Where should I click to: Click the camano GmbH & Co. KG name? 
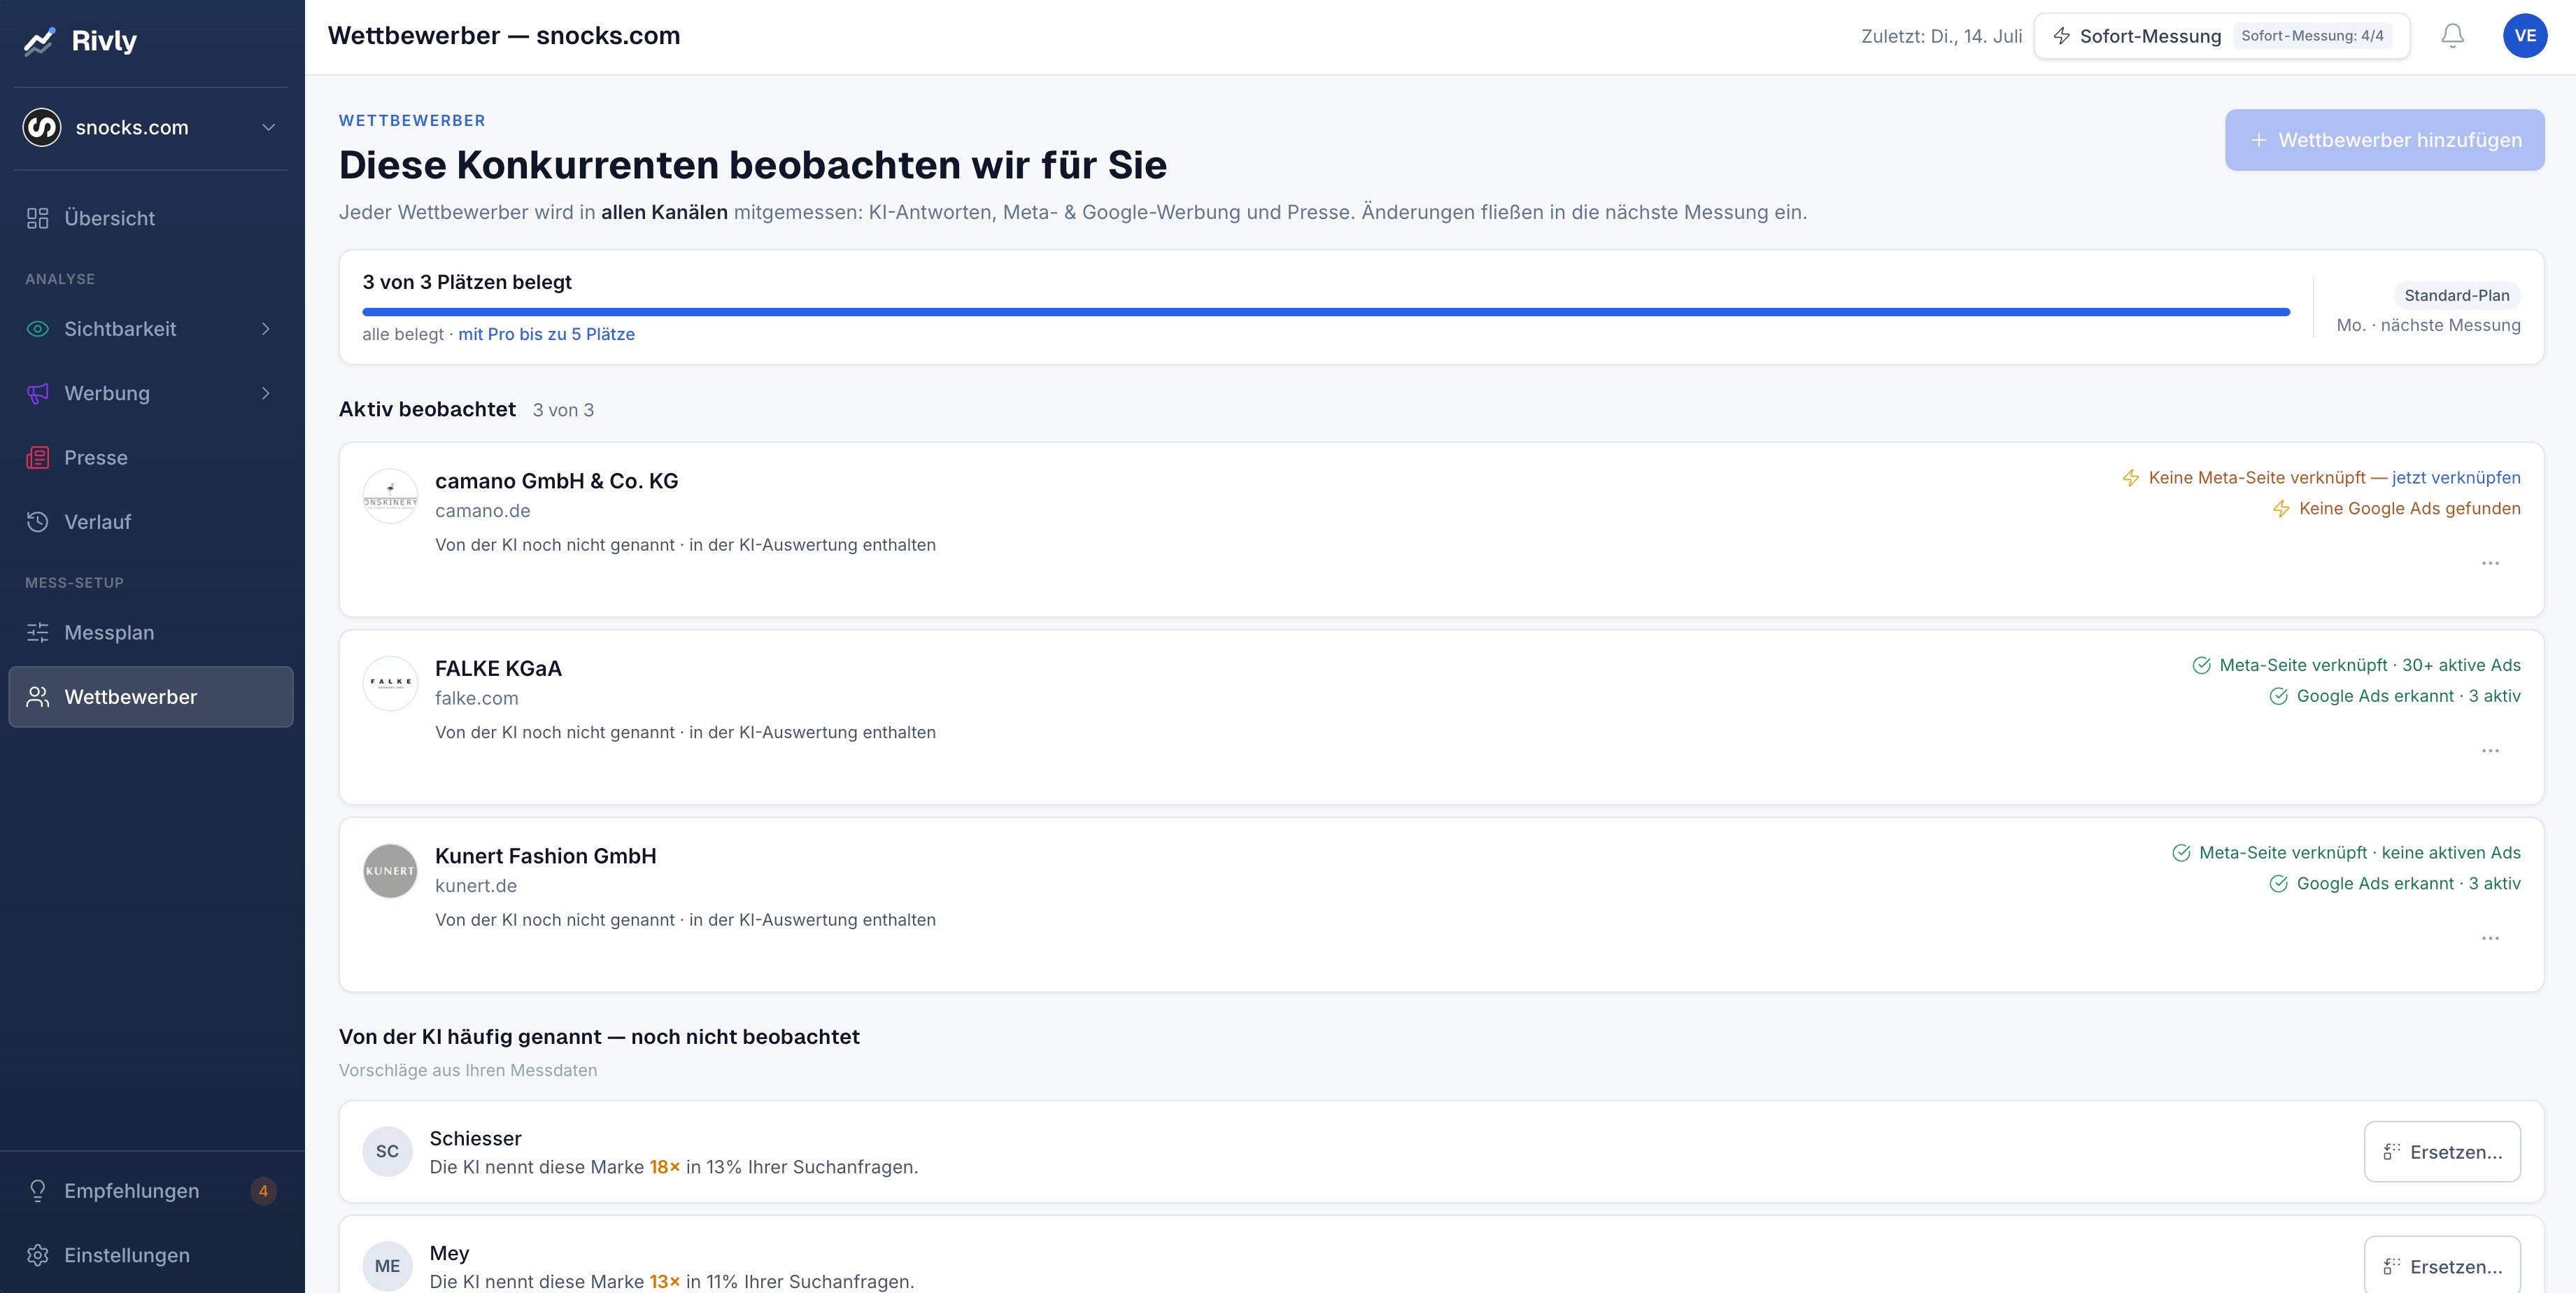(x=556, y=481)
